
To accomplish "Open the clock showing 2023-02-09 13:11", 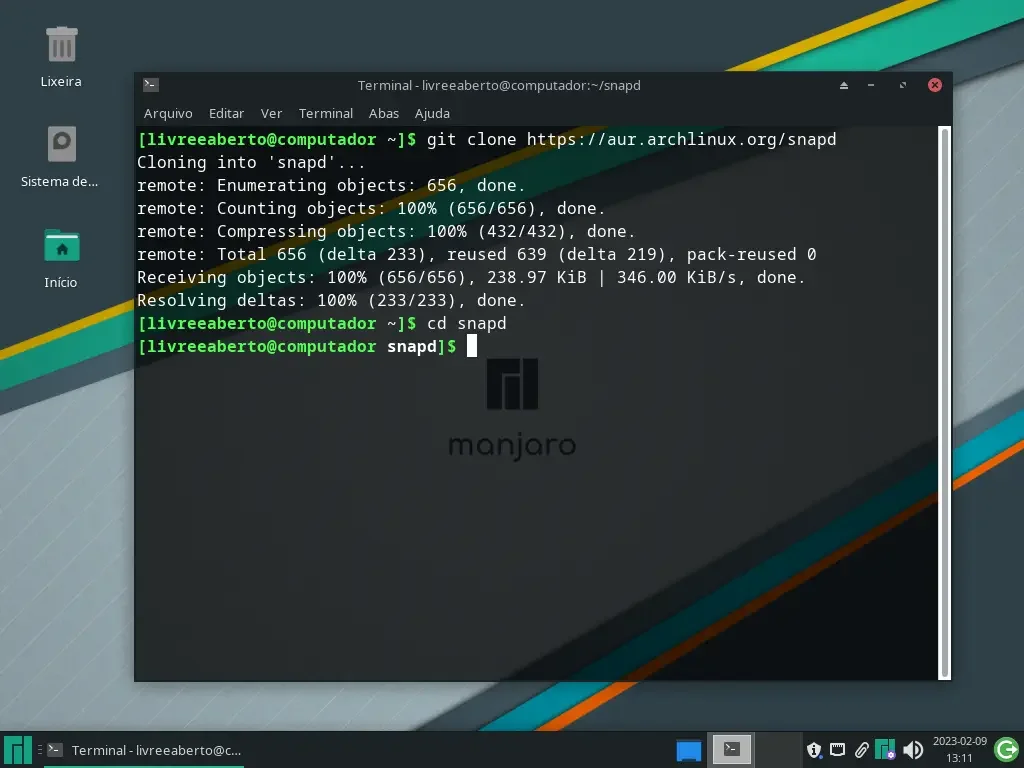I will click(959, 749).
